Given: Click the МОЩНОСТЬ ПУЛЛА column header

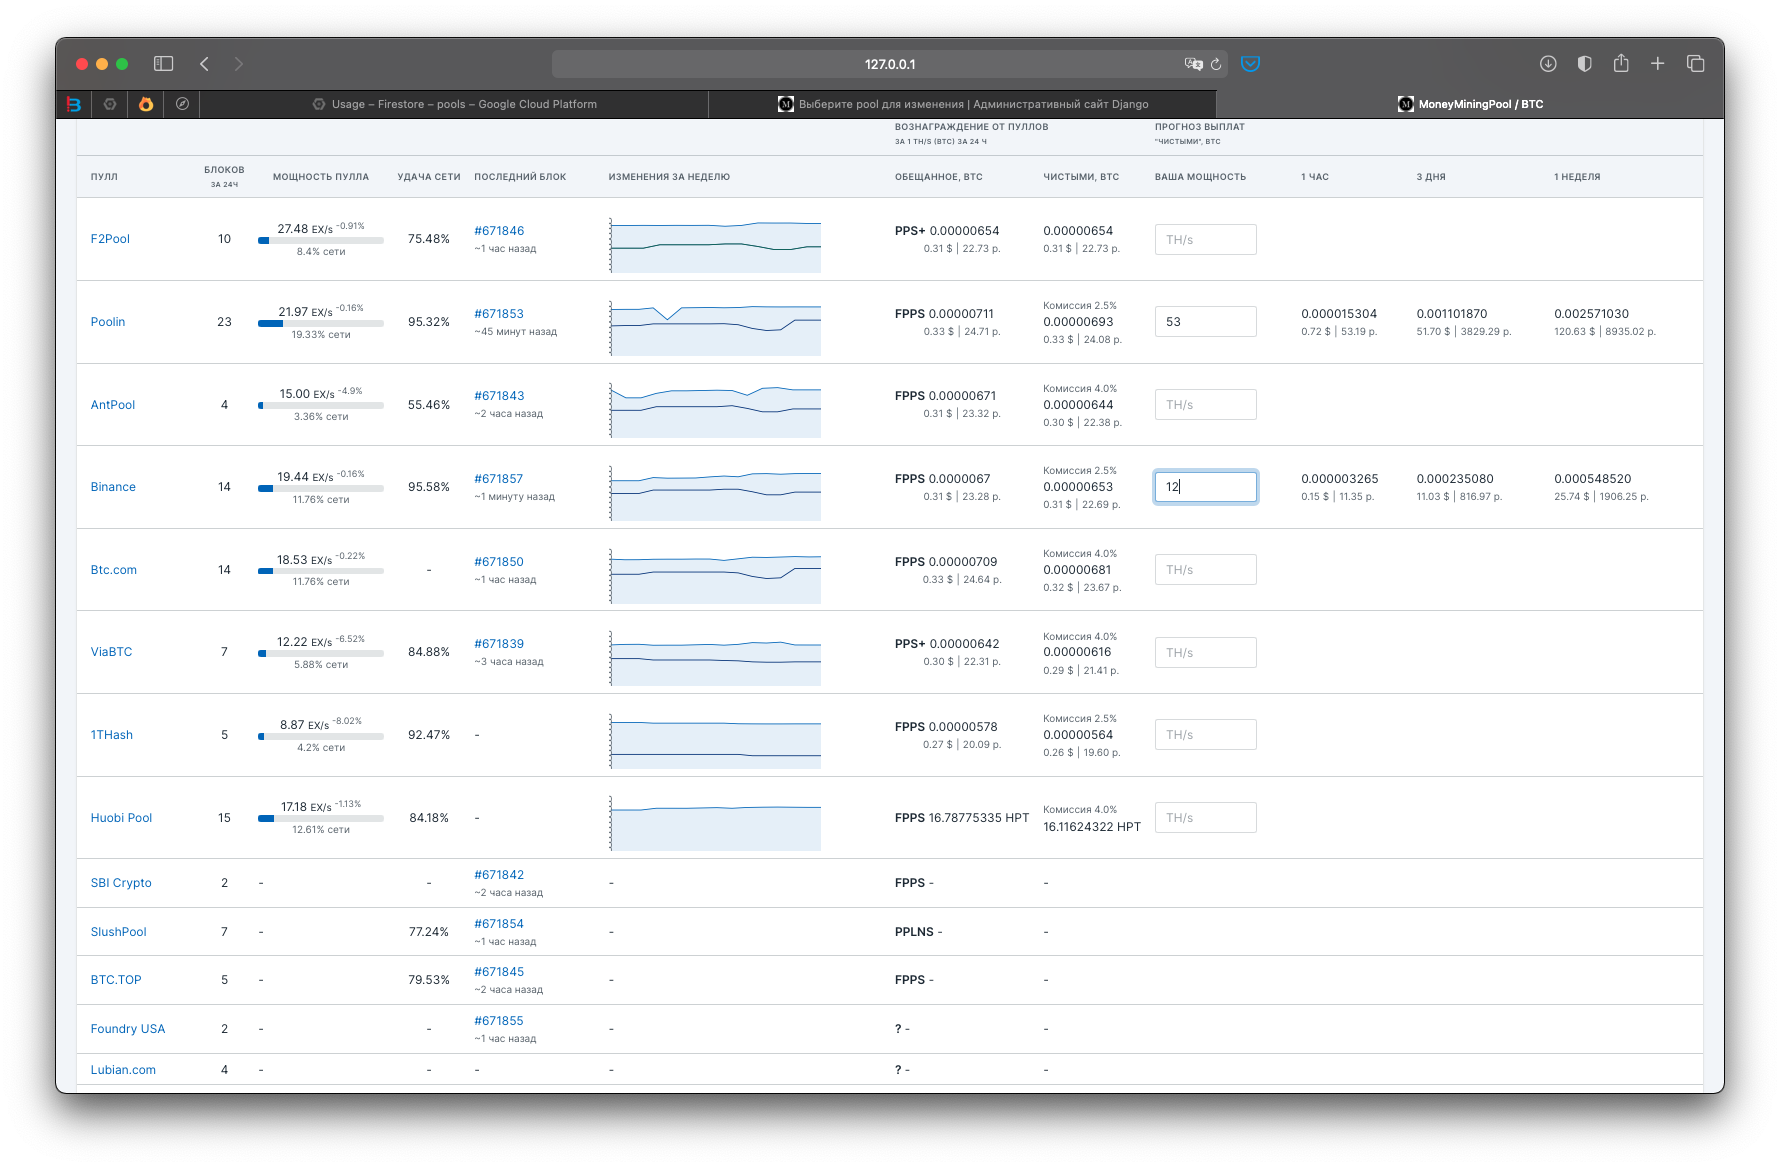Looking at the screenshot, I should click(x=321, y=177).
